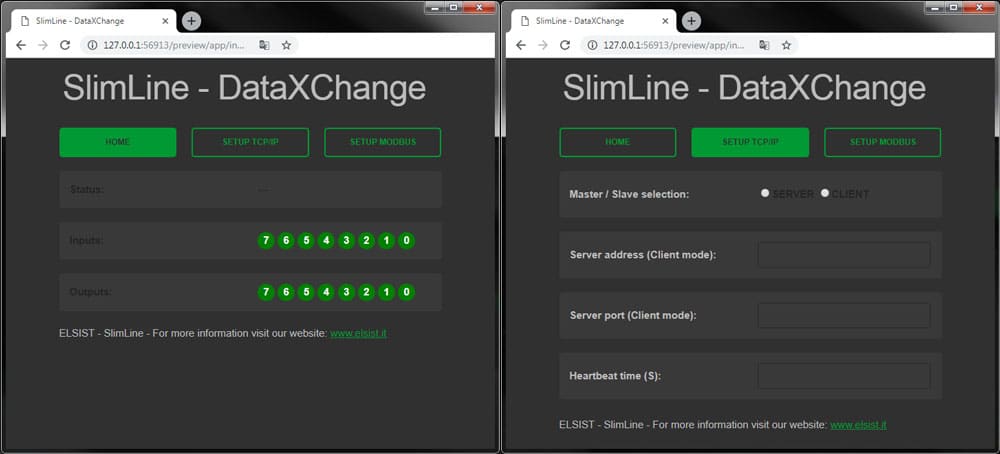The image size is (1000, 454).
Task: Click forward arrow in right browser window
Action: point(543,45)
